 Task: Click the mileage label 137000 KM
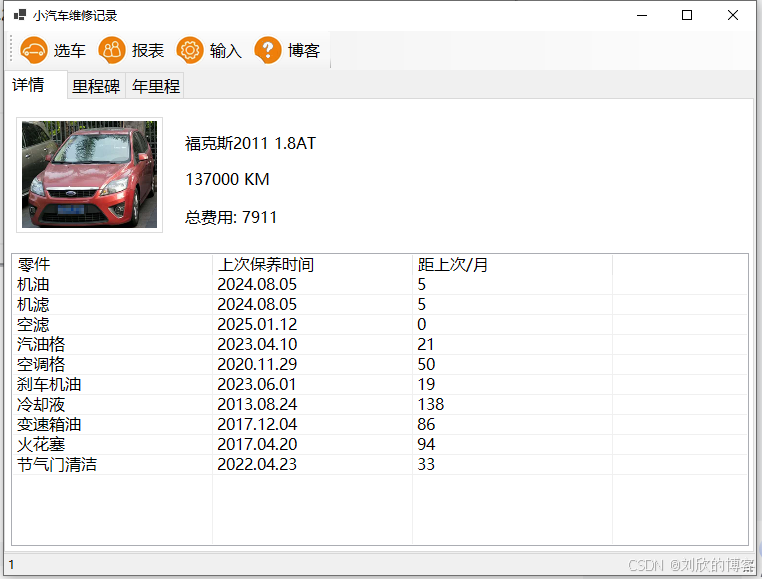[227, 179]
